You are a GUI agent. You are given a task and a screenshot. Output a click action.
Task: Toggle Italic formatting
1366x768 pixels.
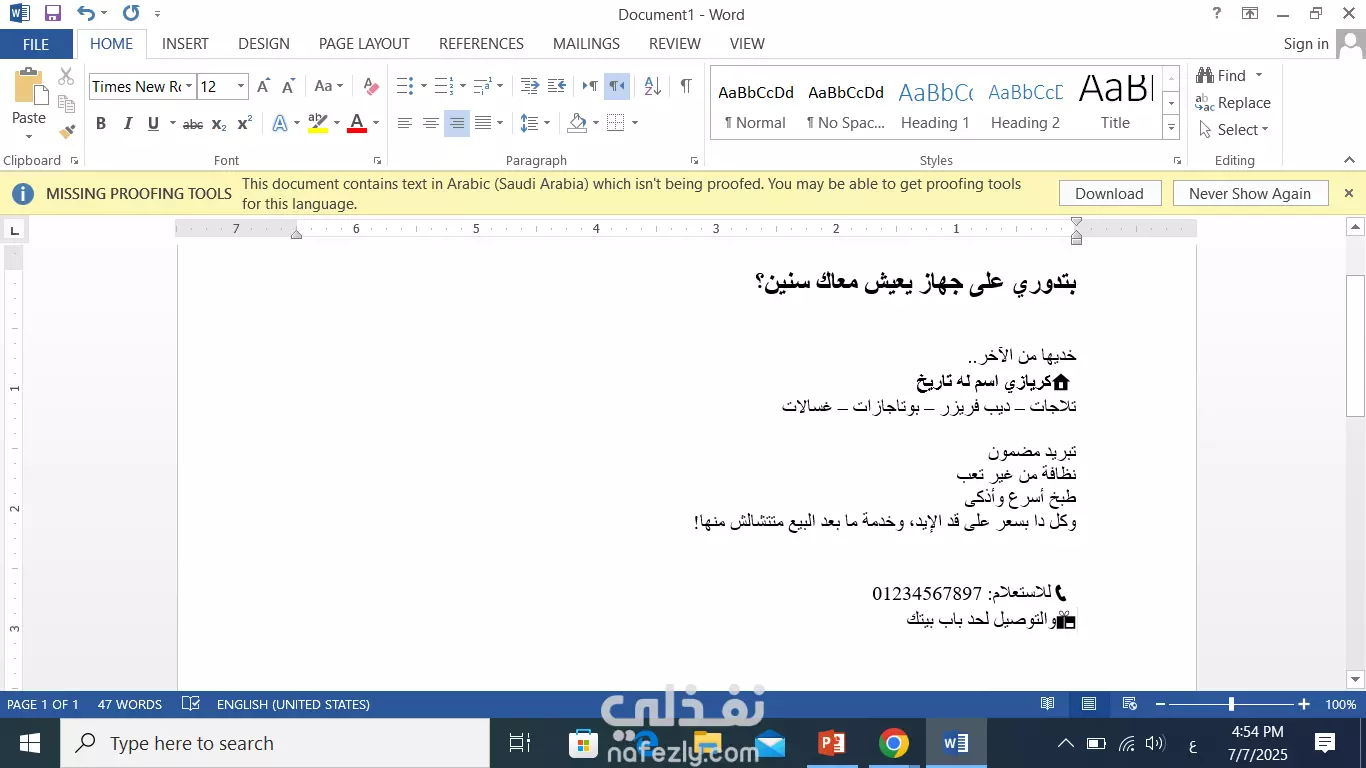coord(127,124)
